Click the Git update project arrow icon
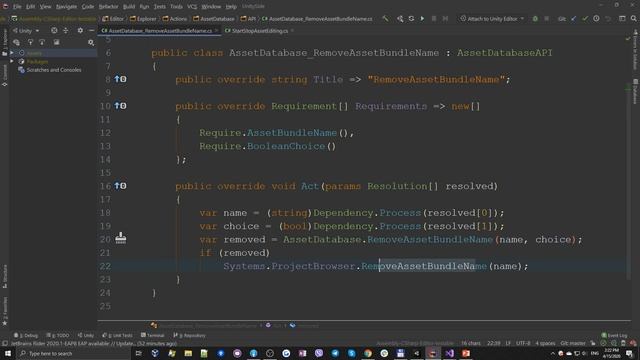Image resolution: width=640 pixels, height=360 pixels. (x=573, y=19)
